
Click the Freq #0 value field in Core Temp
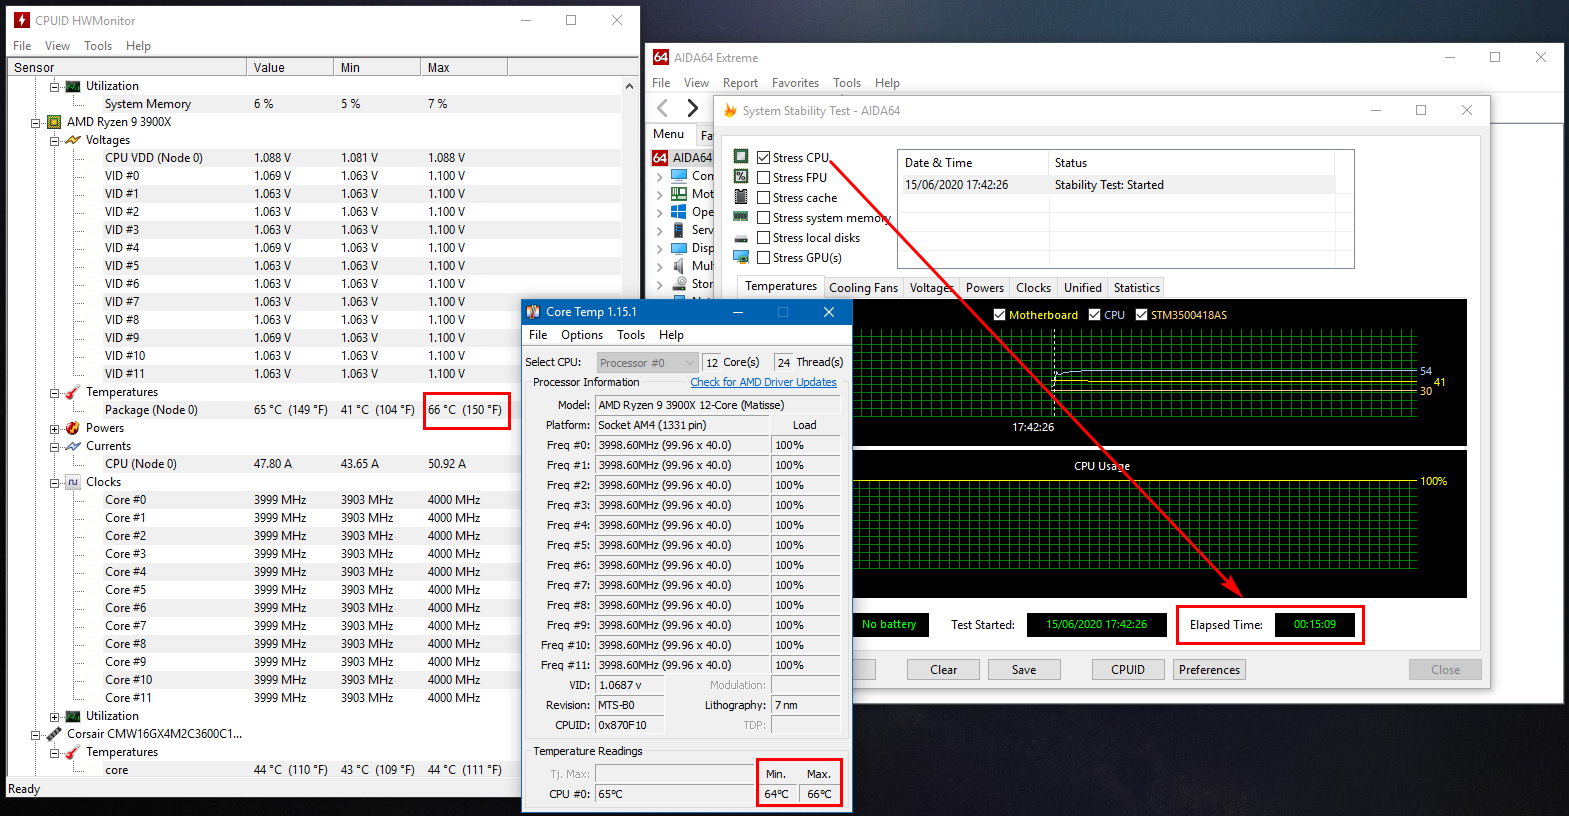[683, 445]
